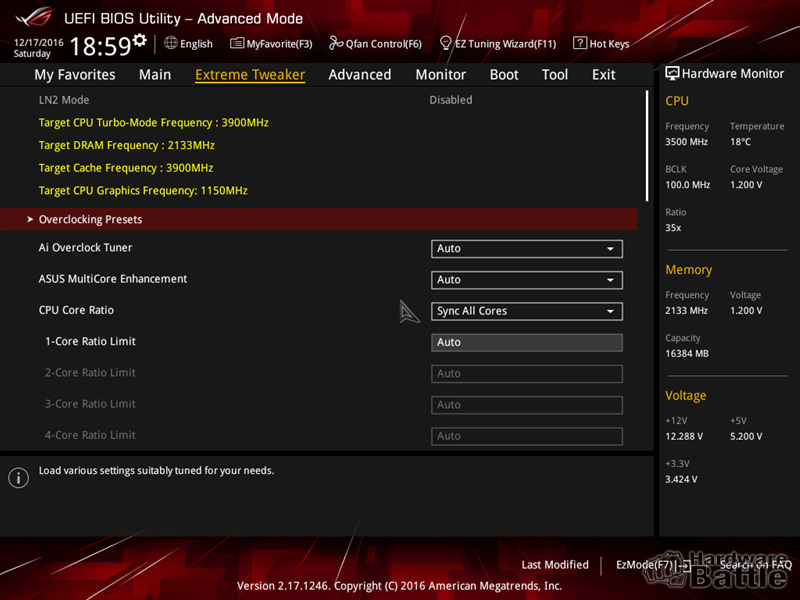Click the +12V 12.288 V reading
Screen dimensions: 800x600
tap(684, 436)
